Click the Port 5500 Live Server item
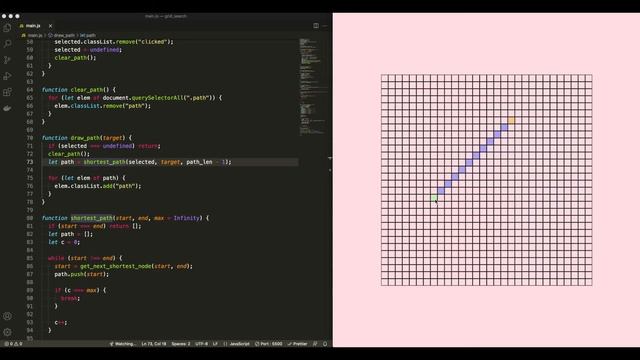Screen dimensions: 640x360 (269, 344)
